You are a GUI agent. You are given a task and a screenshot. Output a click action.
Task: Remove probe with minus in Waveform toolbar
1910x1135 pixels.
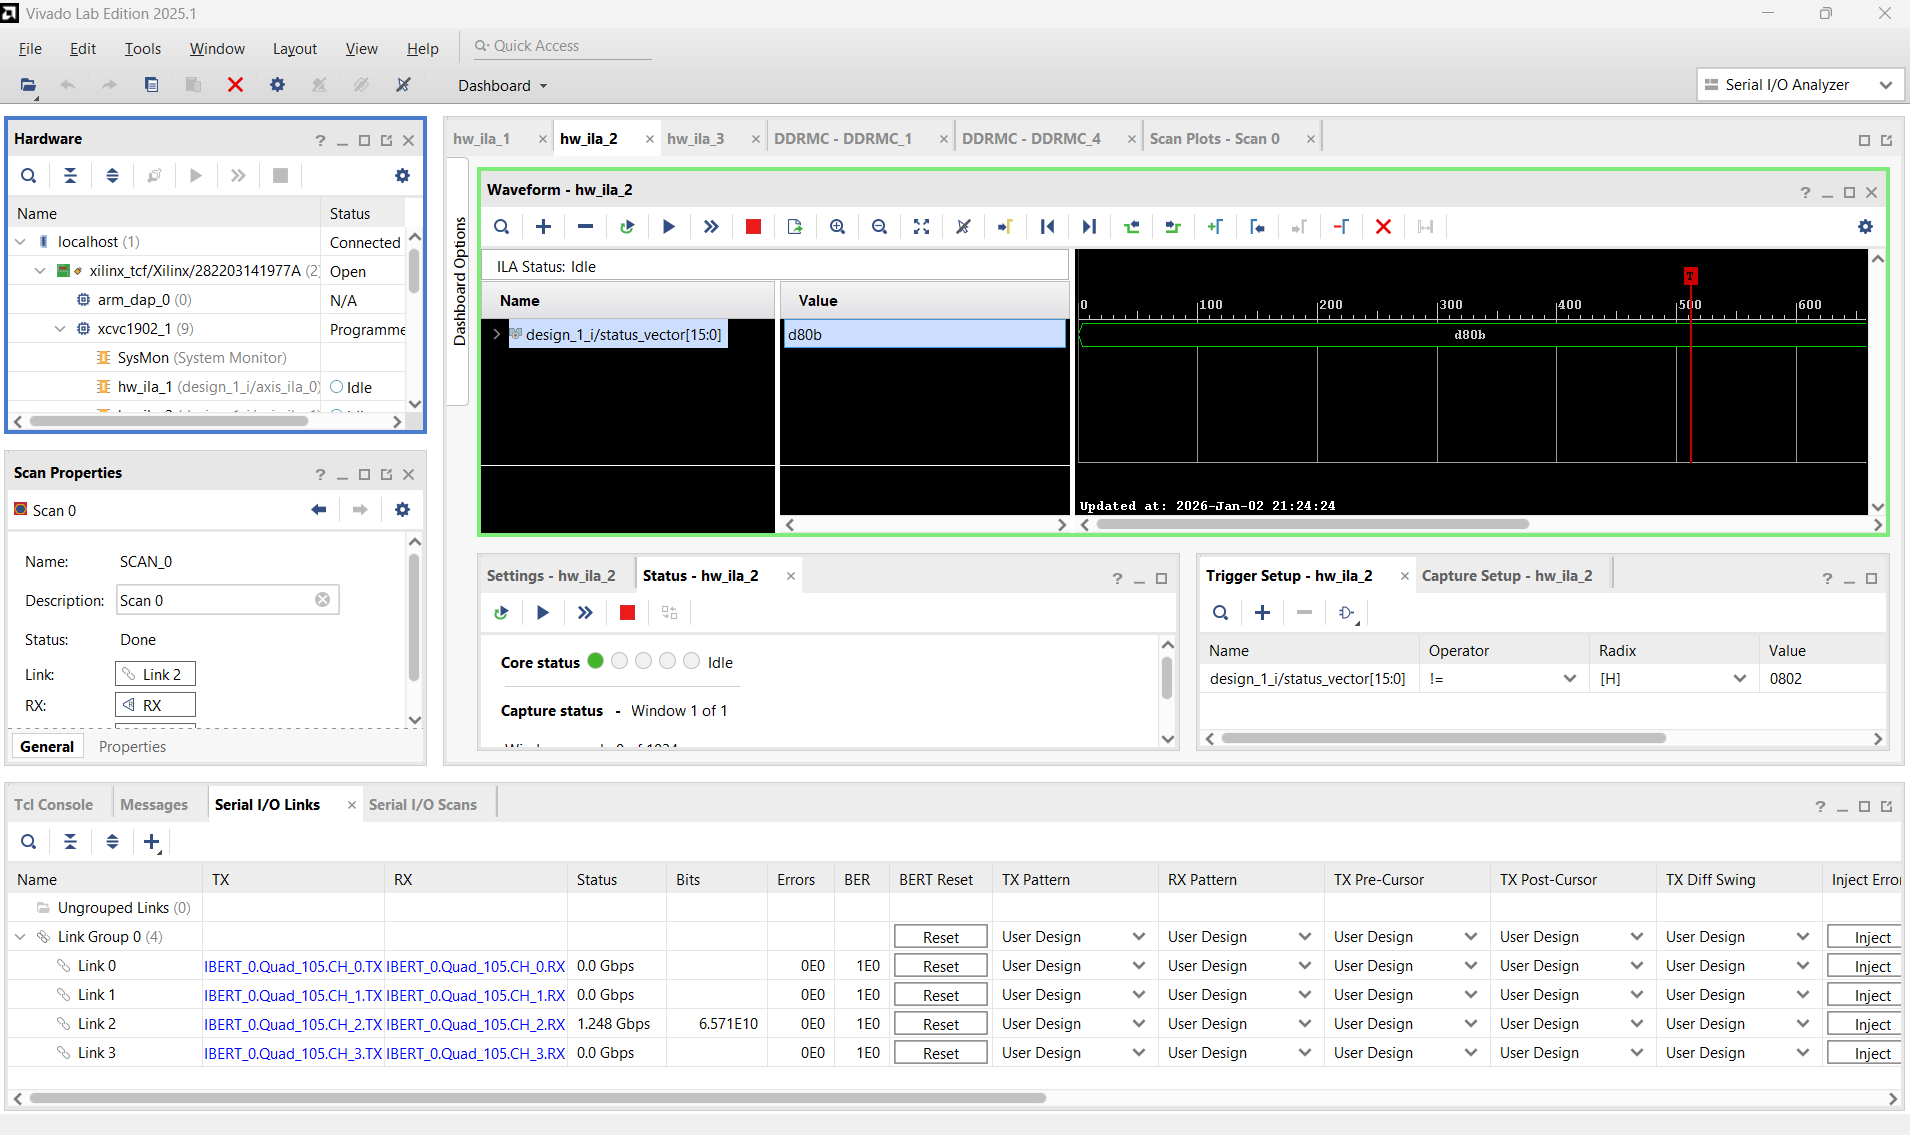(585, 227)
